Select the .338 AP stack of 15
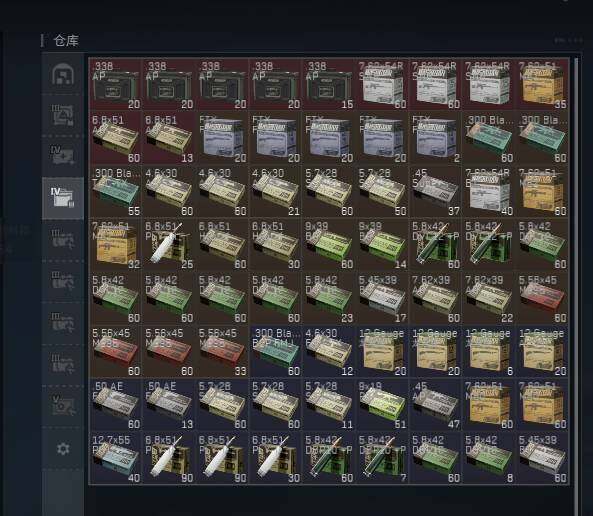Image resolution: width=593 pixels, height=516 pixels. coord(328,84)
